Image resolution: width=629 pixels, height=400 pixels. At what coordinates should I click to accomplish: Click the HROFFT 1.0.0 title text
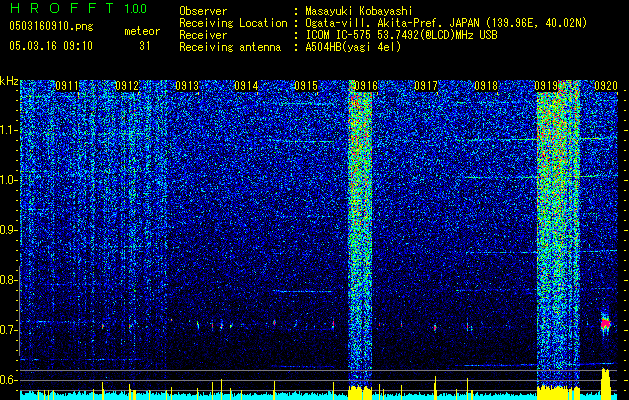[78, 8]
